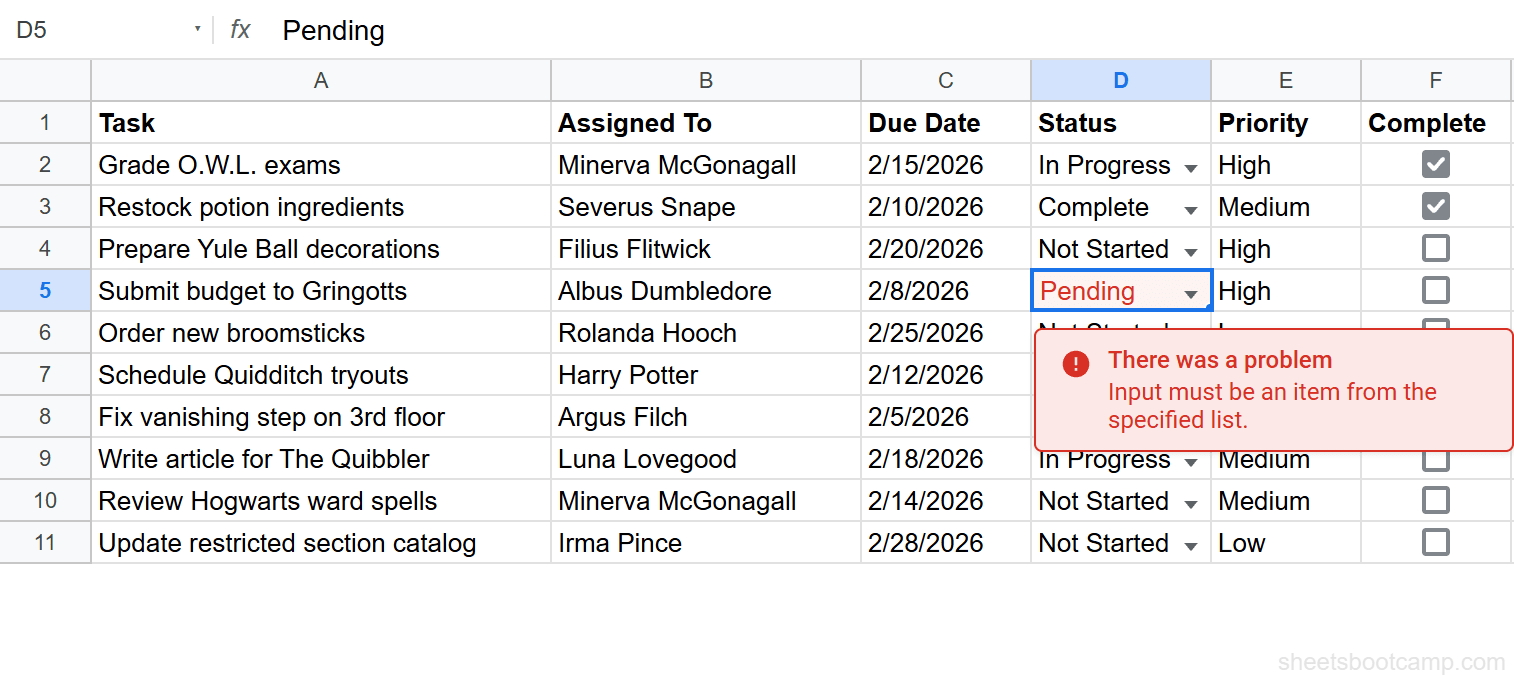Screen dimensions: 1514x680
Task: Click the formula bar showing Pending
Action: [x=333, y=30]
